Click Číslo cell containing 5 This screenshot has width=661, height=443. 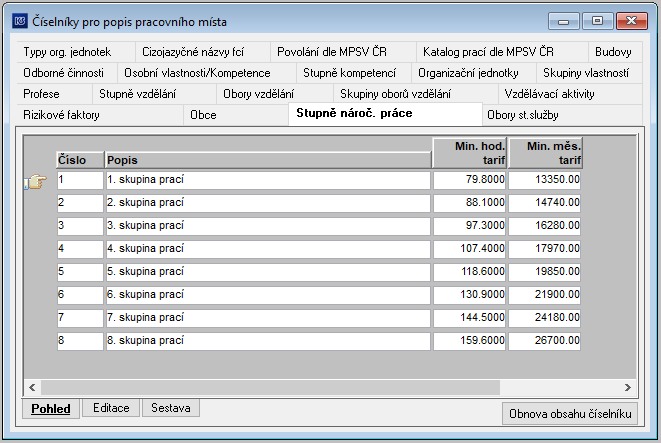(x=80, y=272)
